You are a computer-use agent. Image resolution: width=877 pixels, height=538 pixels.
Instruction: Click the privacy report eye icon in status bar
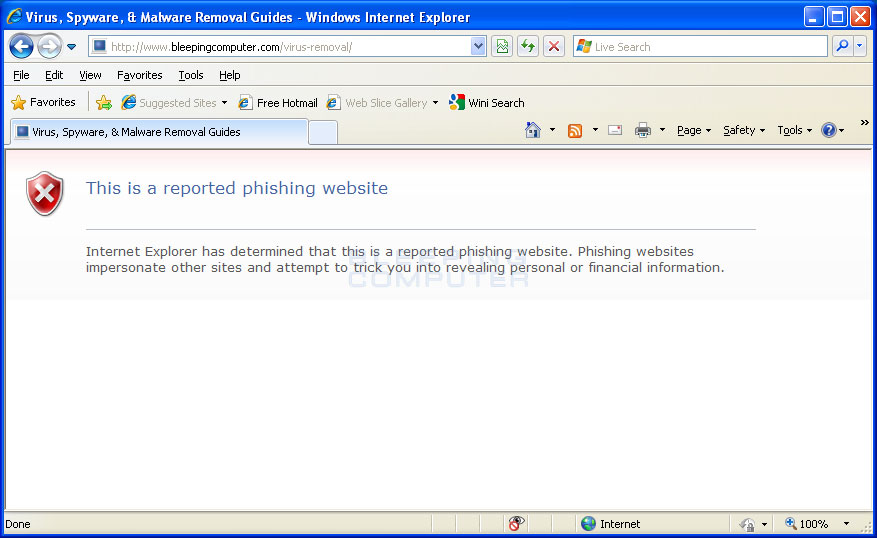pos(516,523)
